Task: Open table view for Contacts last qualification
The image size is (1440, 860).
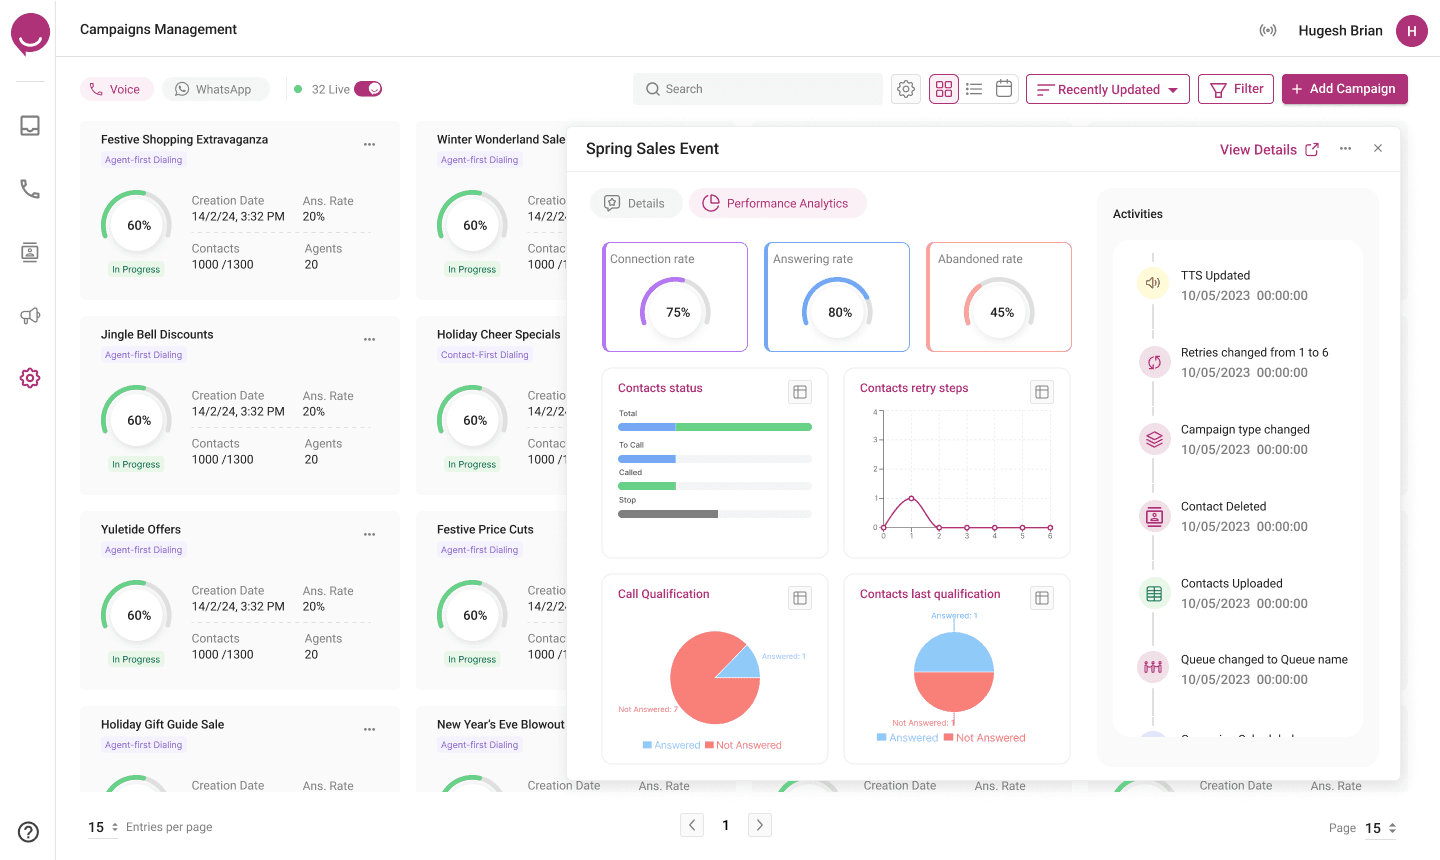Action: 1042,598
